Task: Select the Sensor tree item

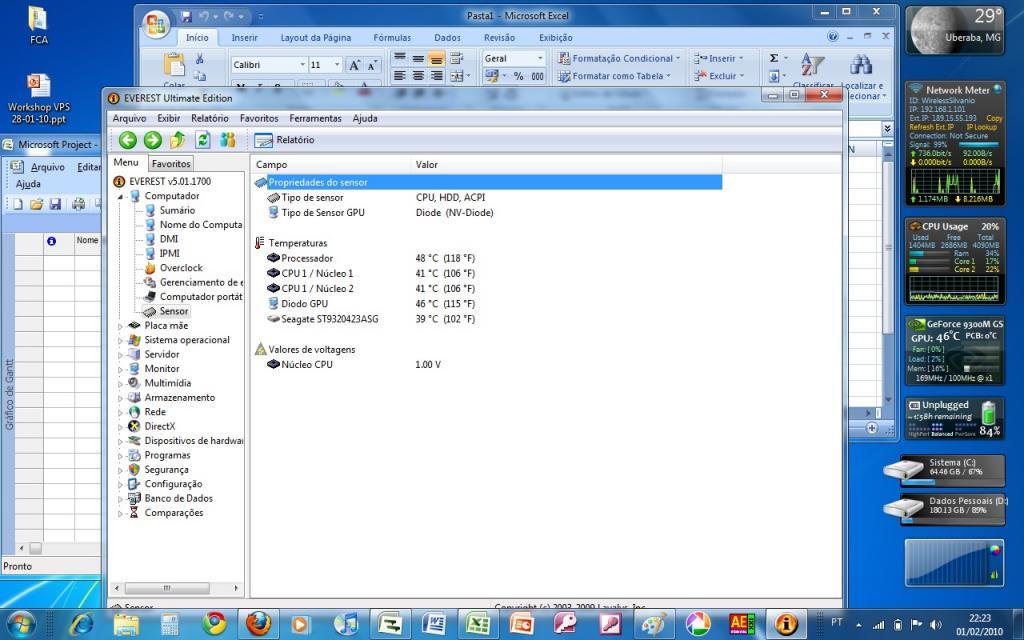Action: pyautogui.click(x=174, y=311)
